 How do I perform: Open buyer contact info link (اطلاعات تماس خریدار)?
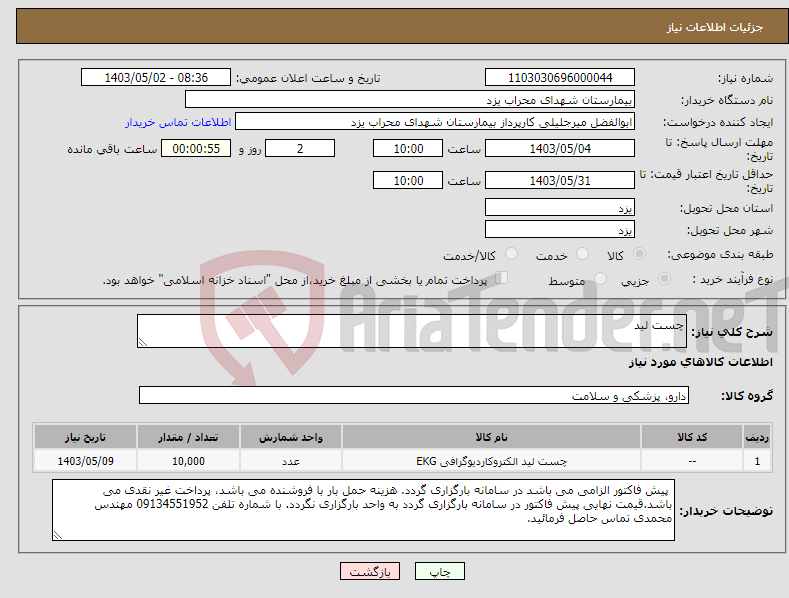pos(178,122)
